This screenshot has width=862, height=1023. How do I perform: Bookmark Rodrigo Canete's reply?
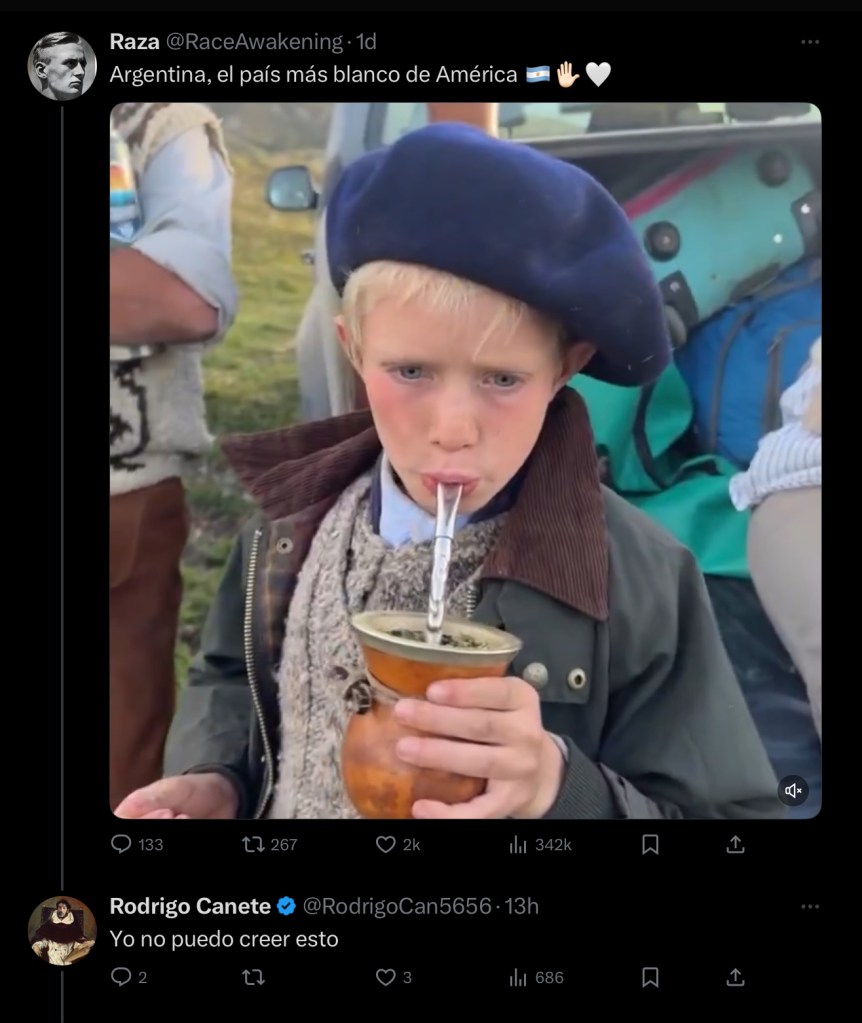(650, 977)
